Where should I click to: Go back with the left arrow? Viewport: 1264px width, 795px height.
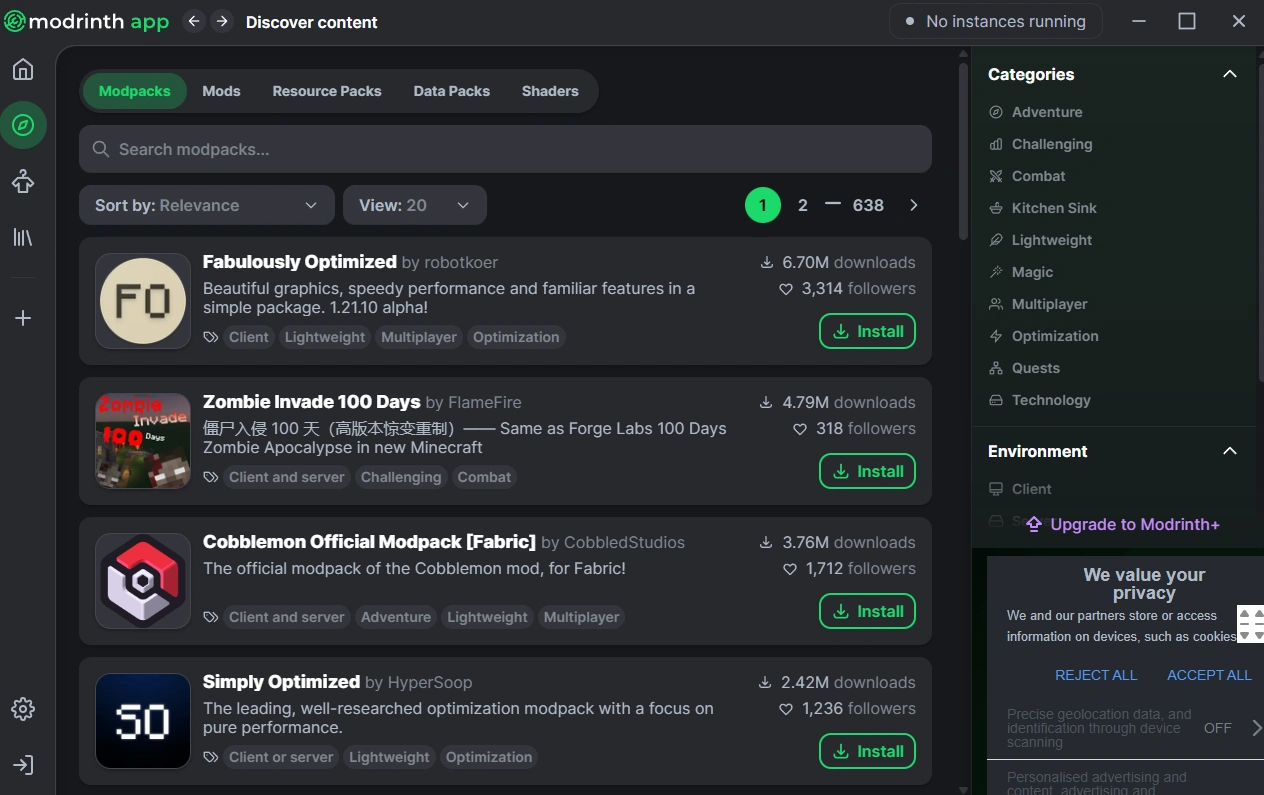(x=194, y=21)
